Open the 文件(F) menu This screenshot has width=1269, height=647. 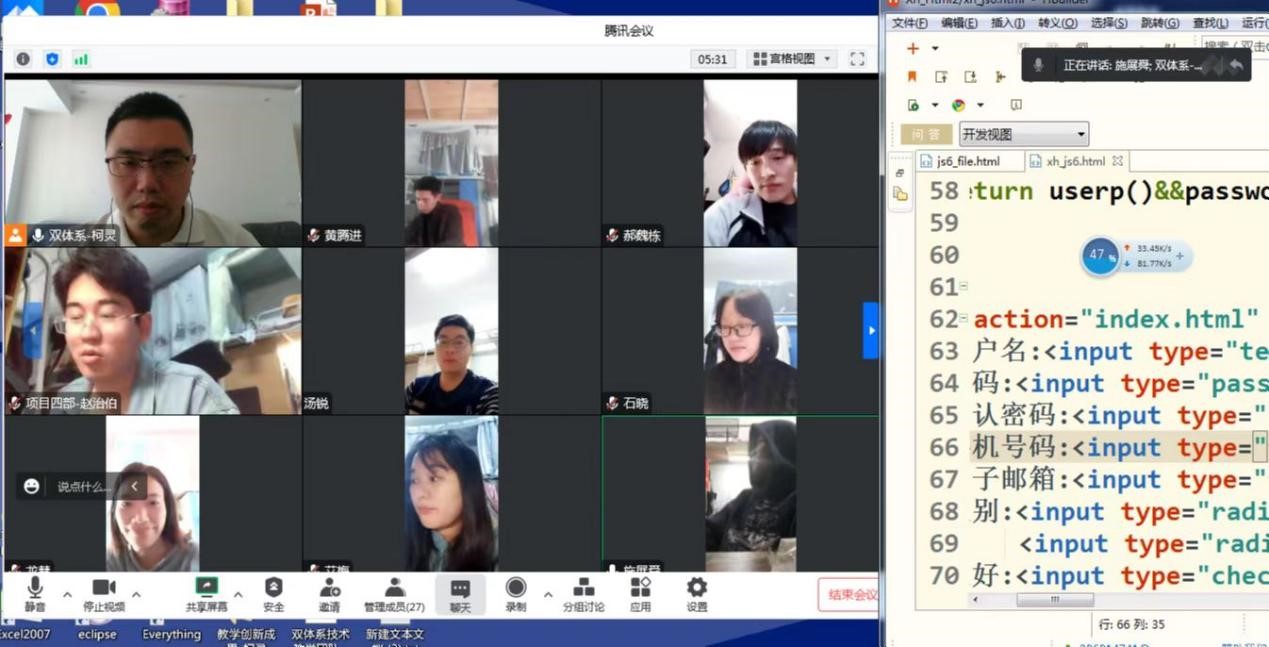point(909,23)
